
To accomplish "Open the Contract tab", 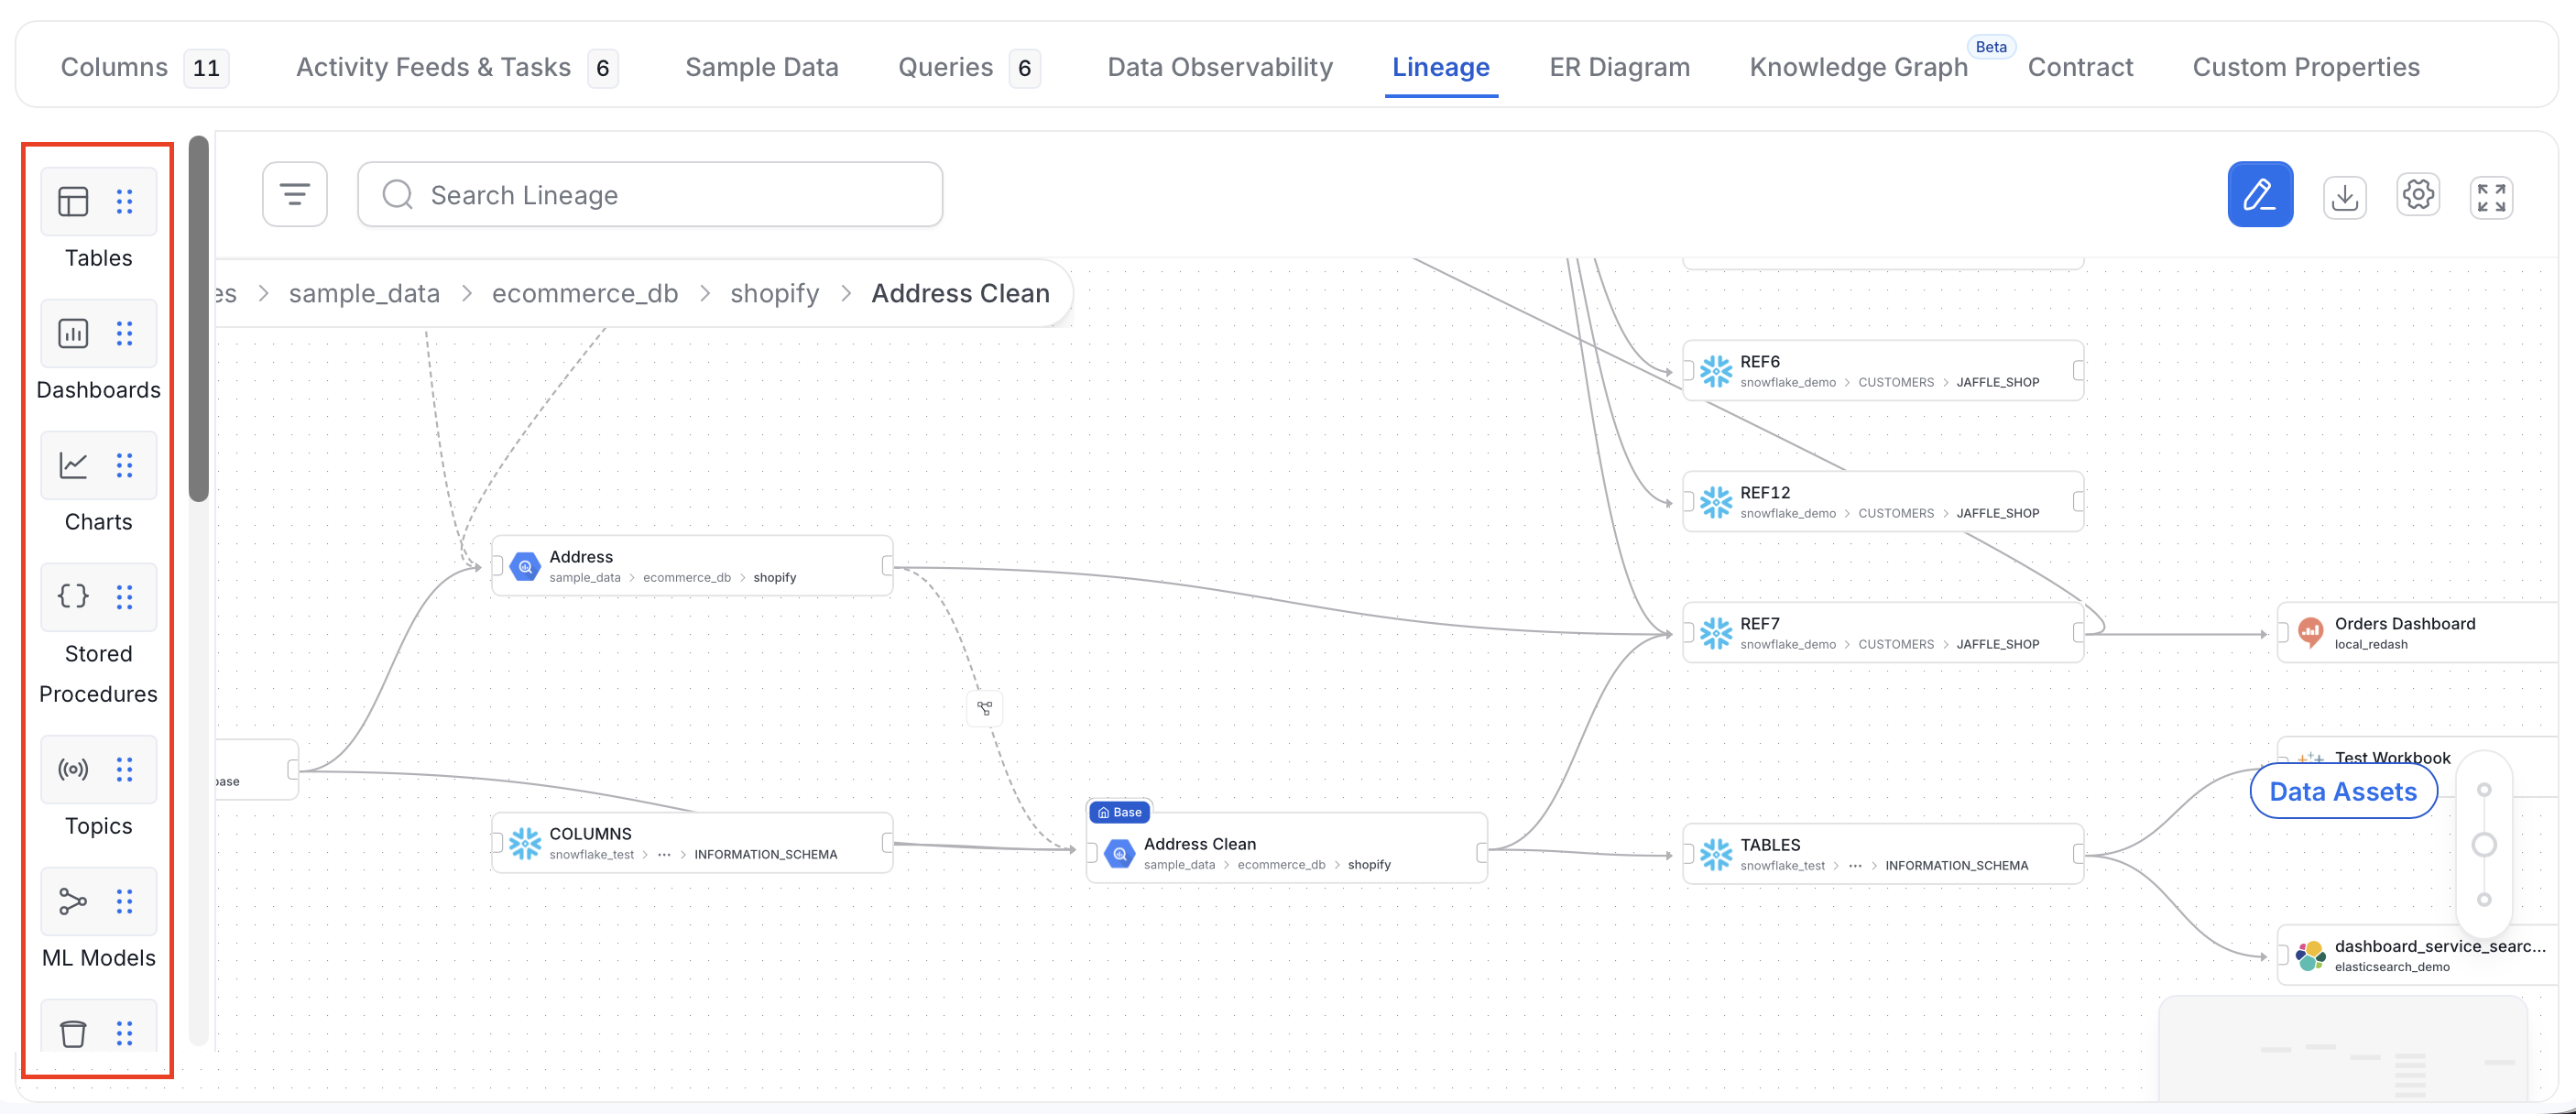I will click(x=2080, y=67).
